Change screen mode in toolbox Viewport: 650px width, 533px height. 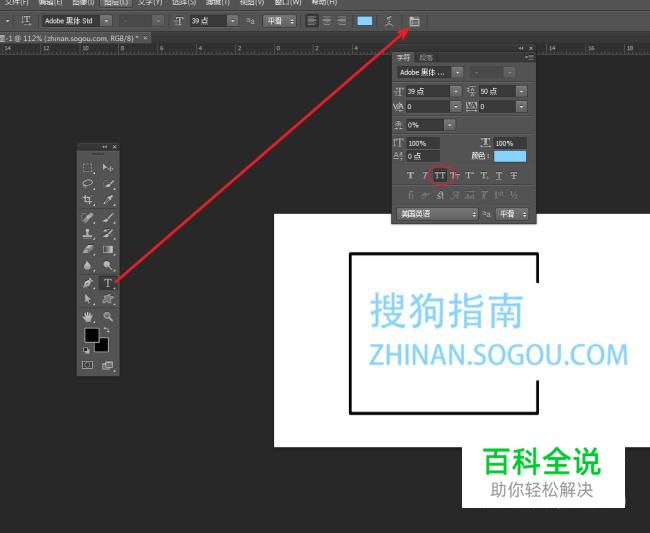pos(108,365)
